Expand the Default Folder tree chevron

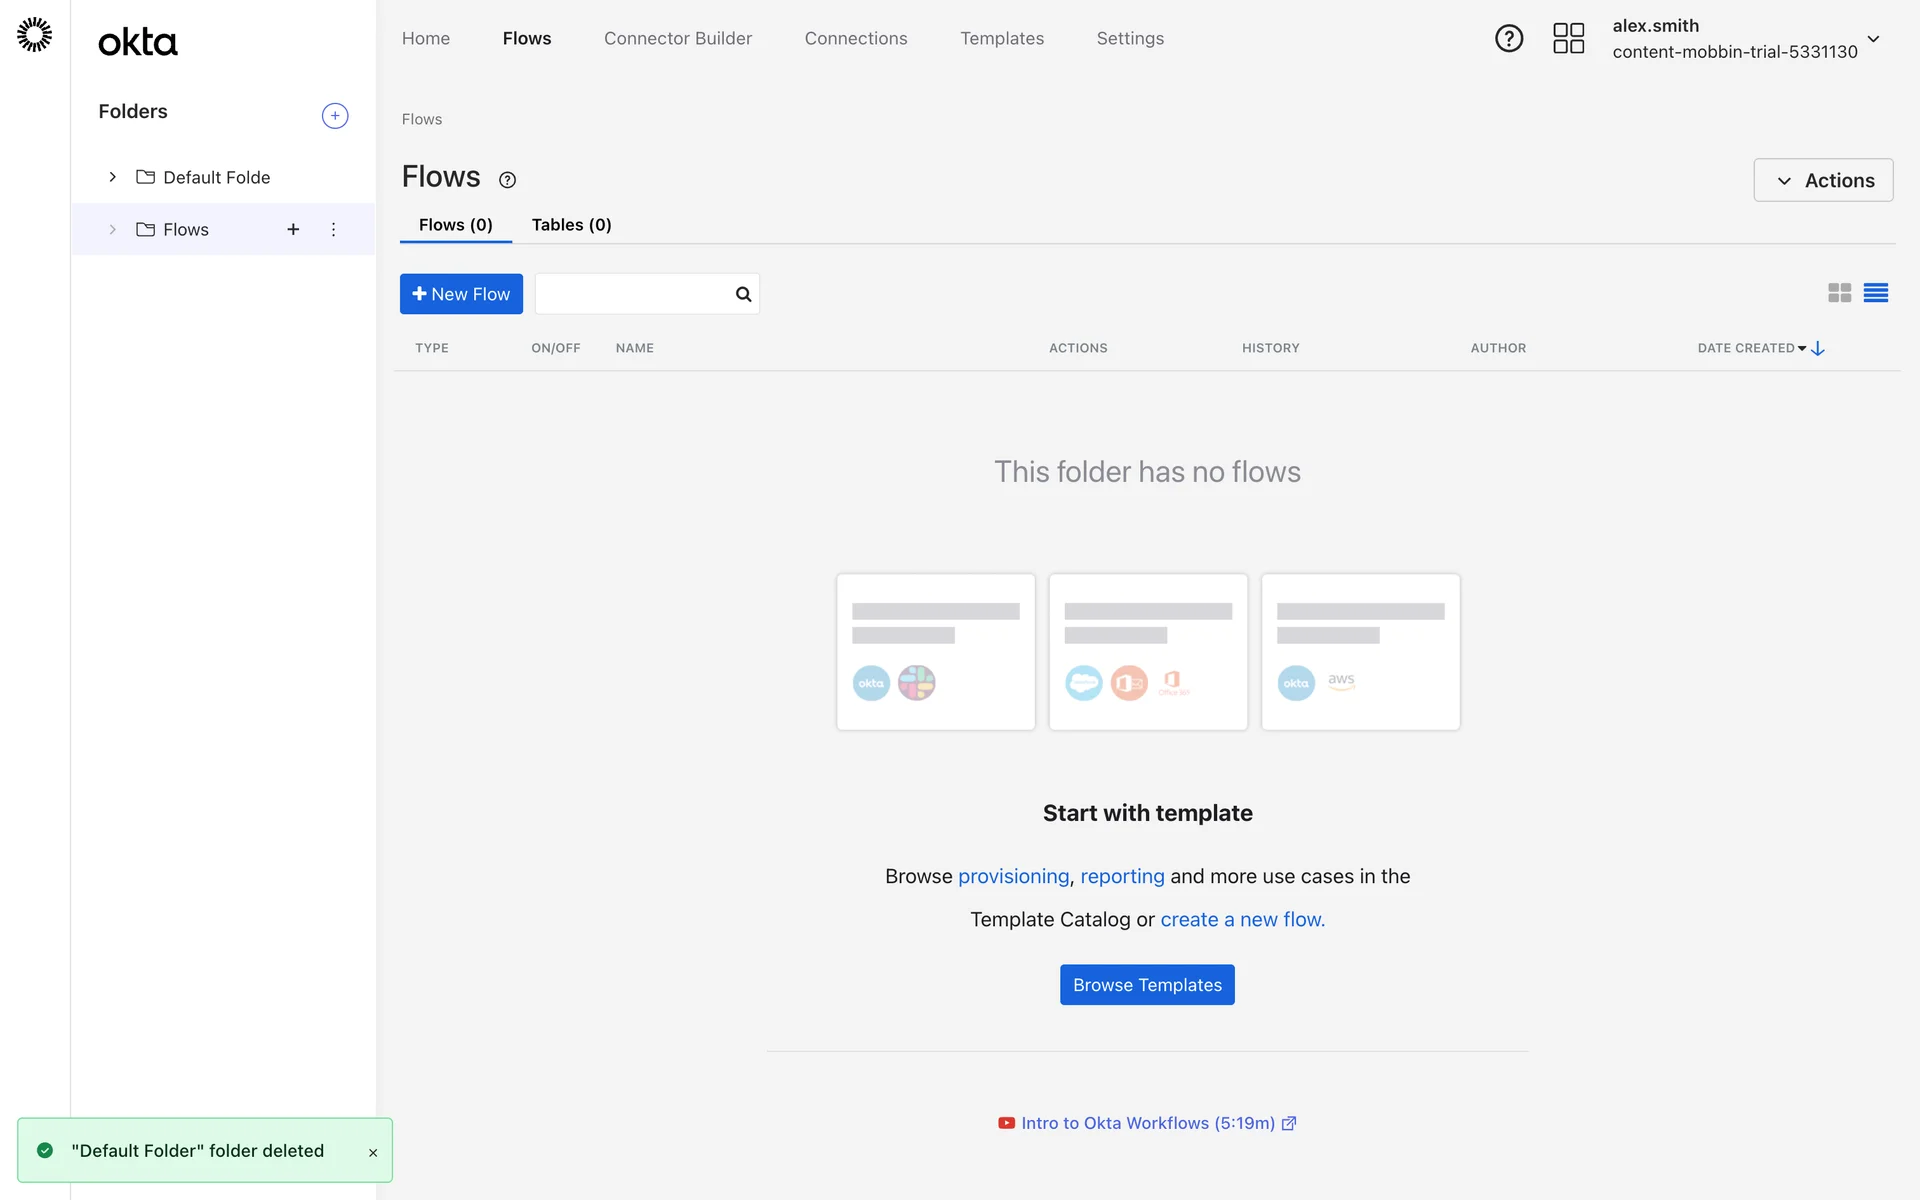point(113,177)
